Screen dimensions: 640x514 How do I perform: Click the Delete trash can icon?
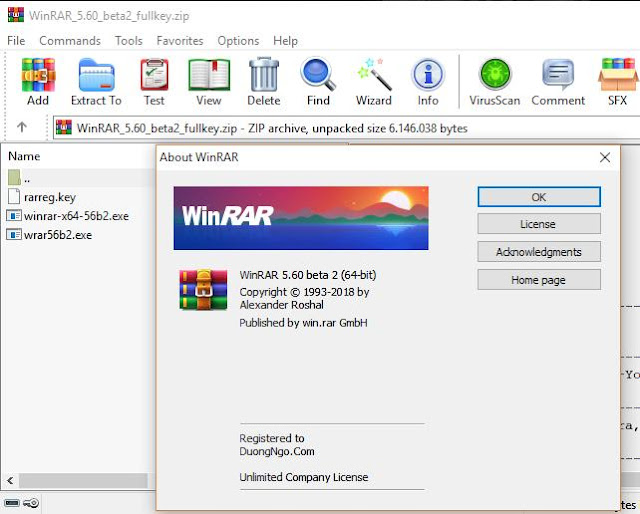[x=264, y=75]
